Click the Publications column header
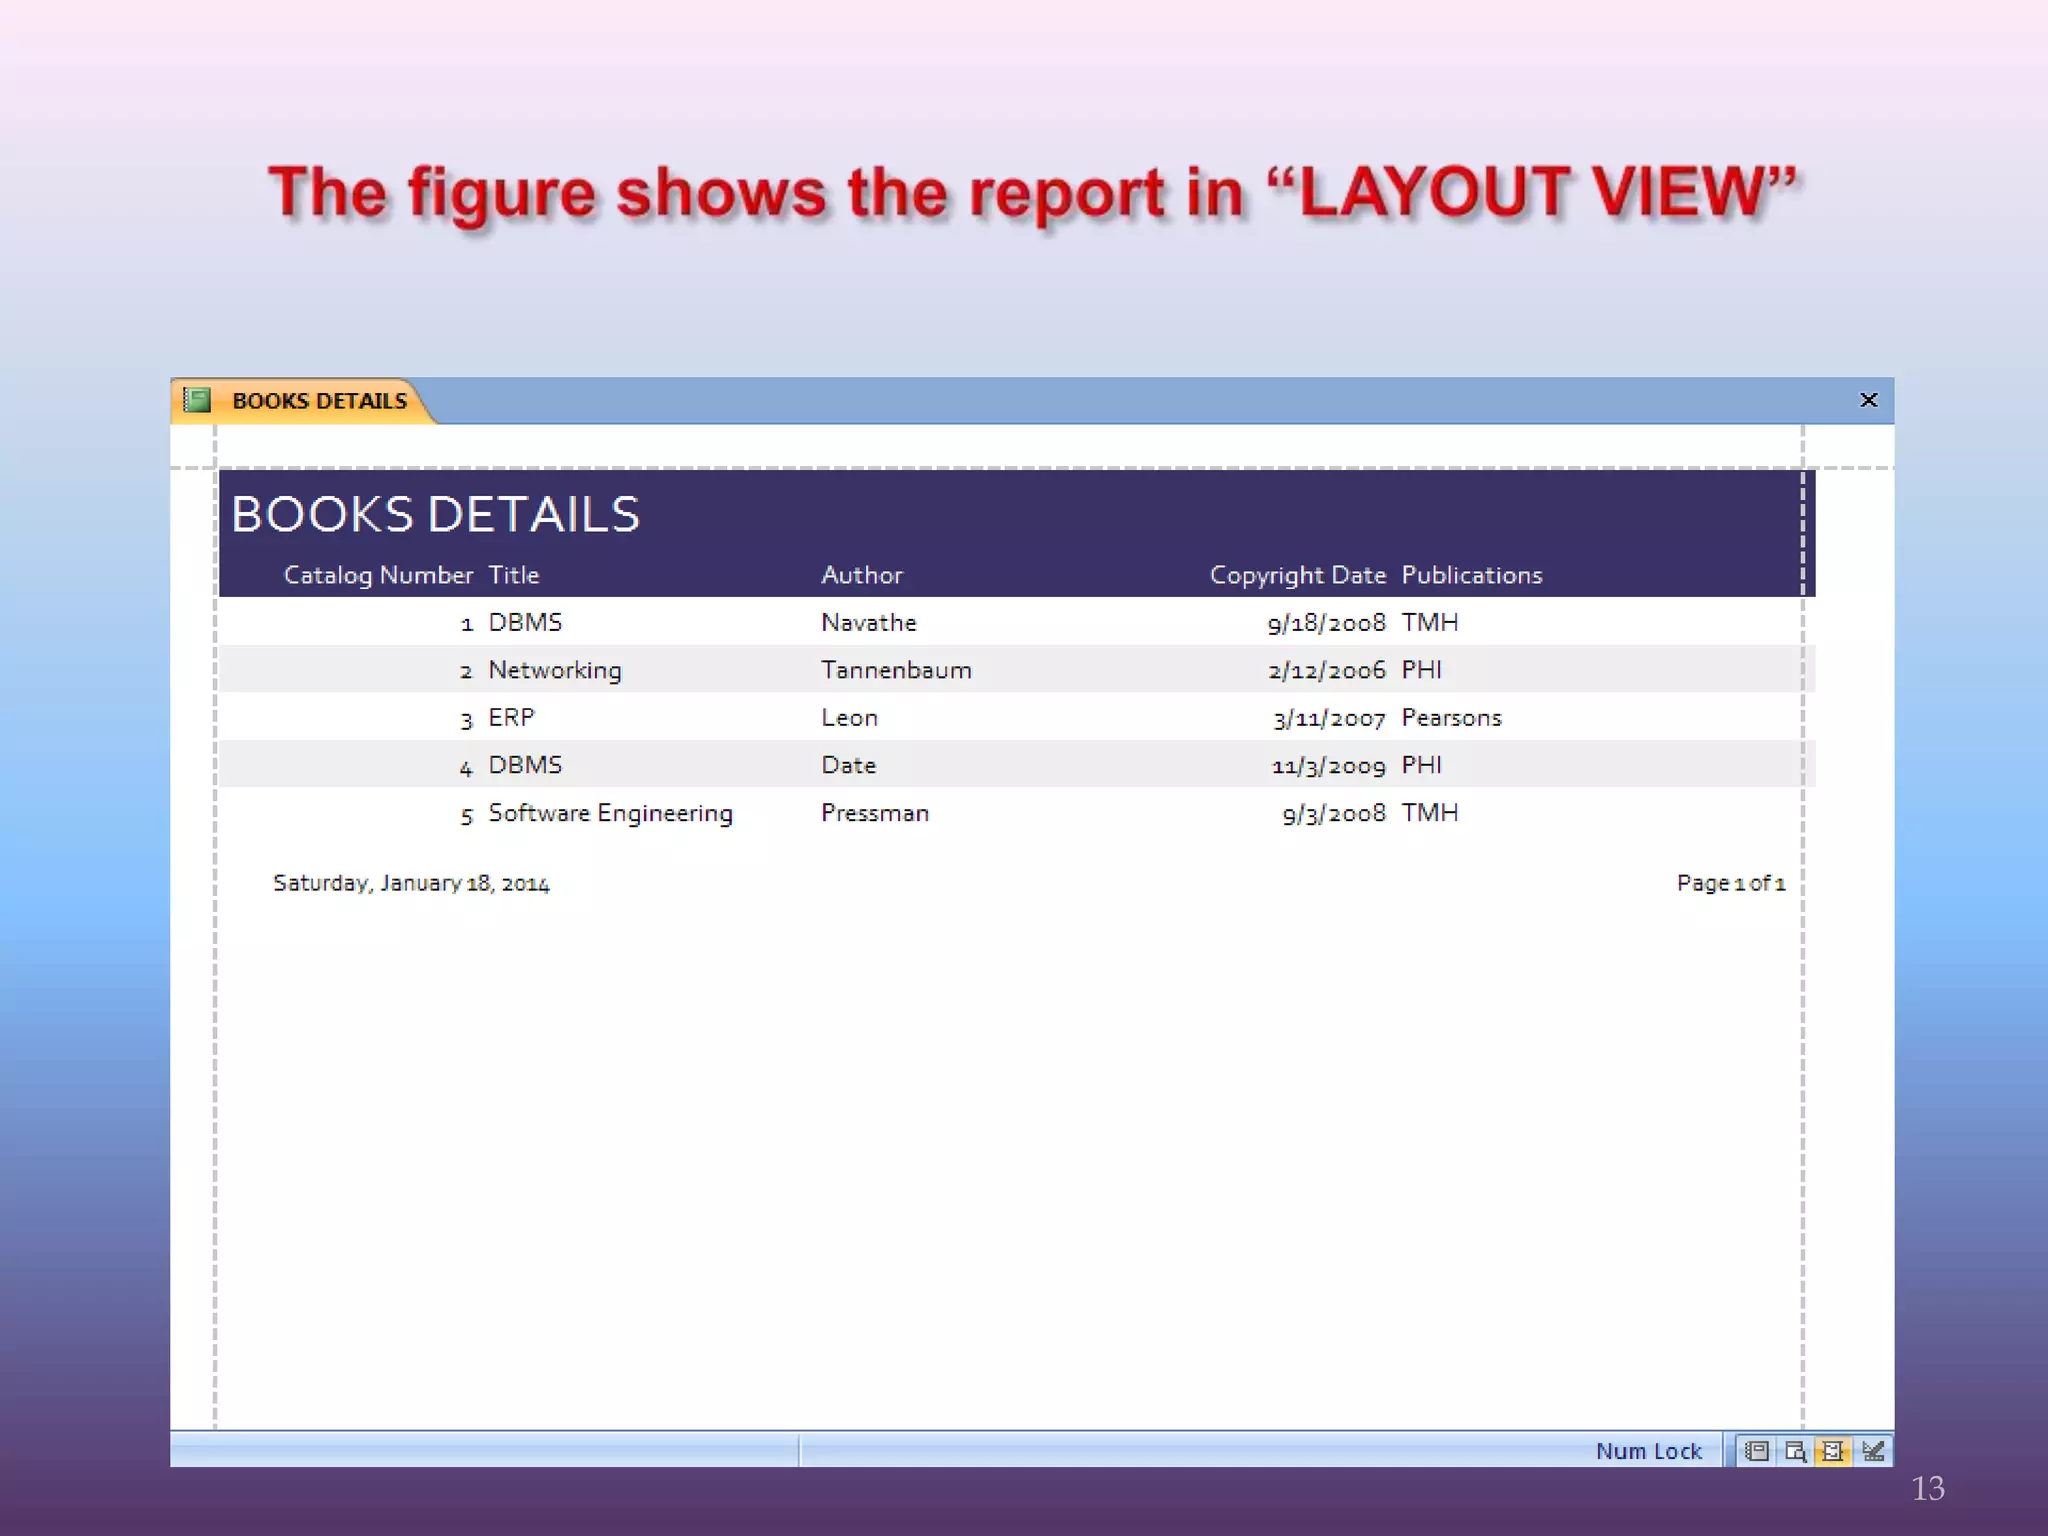Screen dimensions: 2048x1536 click(1471, 575)
